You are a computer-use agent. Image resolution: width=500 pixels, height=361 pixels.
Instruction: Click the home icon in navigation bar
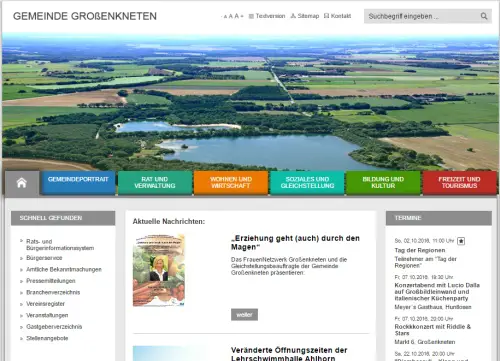point(22,183)
